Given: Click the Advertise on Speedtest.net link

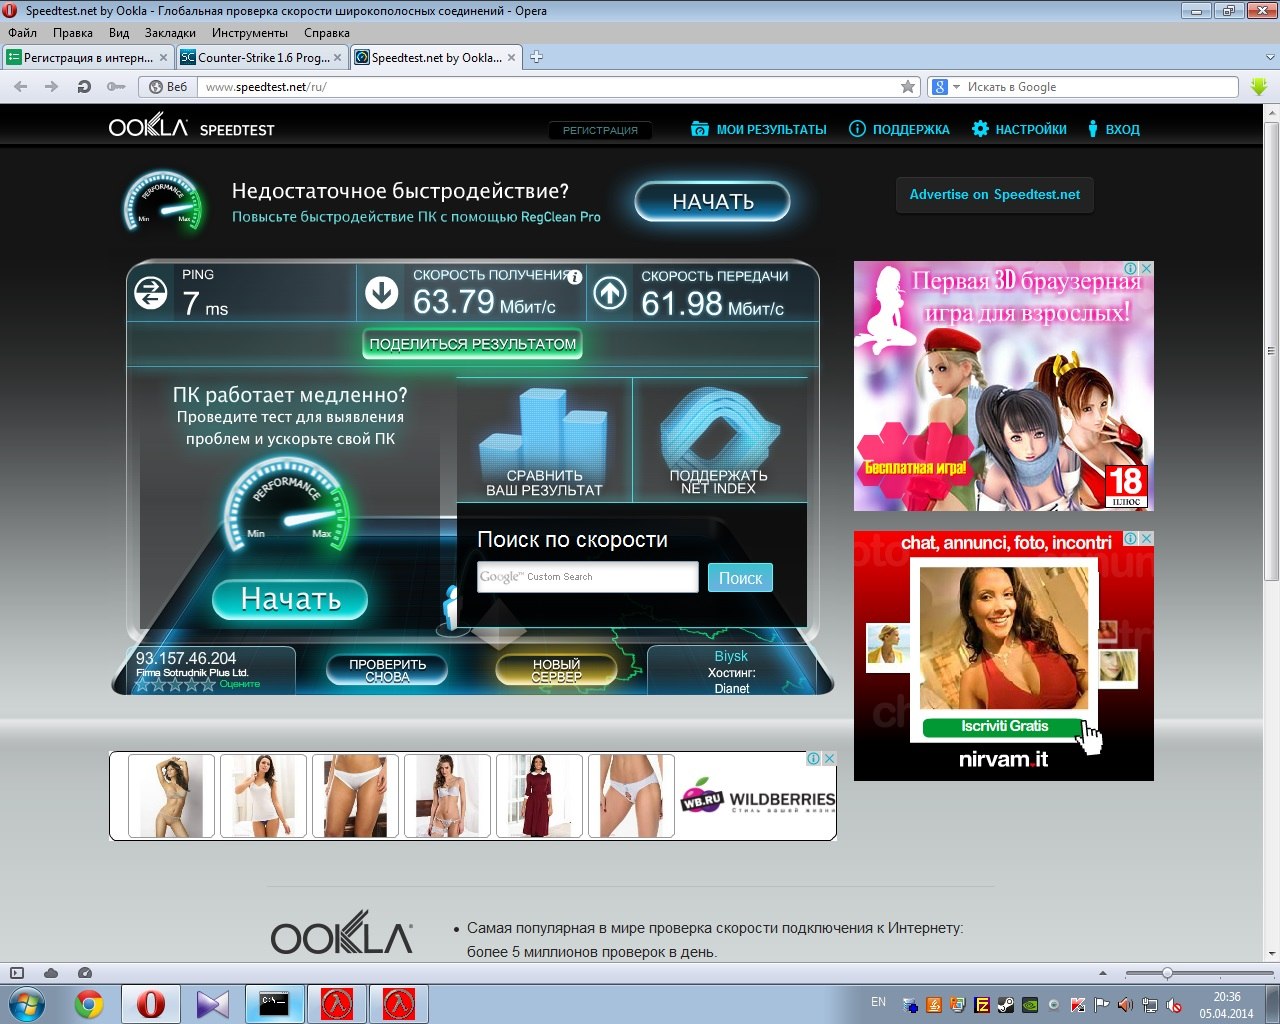Looking at the screenshot, I should [995, 195].
